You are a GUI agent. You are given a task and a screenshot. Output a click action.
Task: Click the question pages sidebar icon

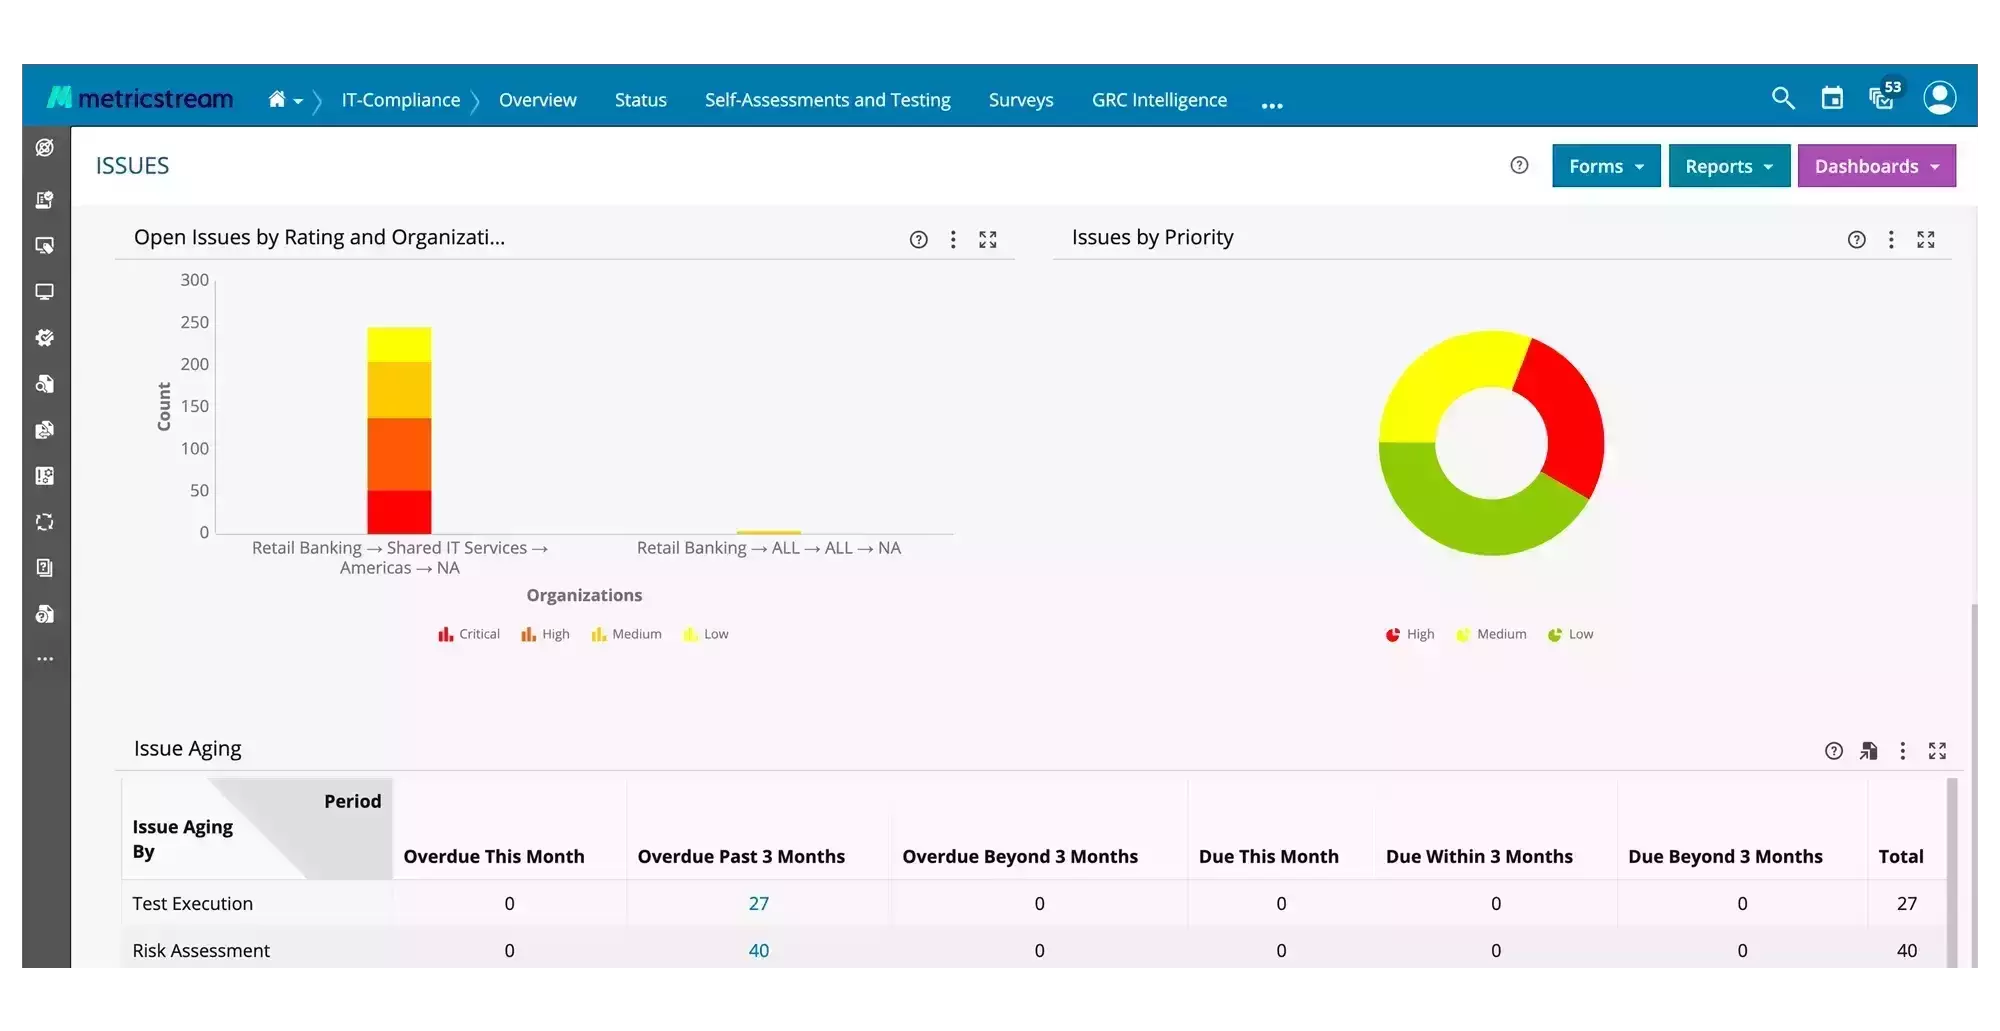click(x=45, y=568)
